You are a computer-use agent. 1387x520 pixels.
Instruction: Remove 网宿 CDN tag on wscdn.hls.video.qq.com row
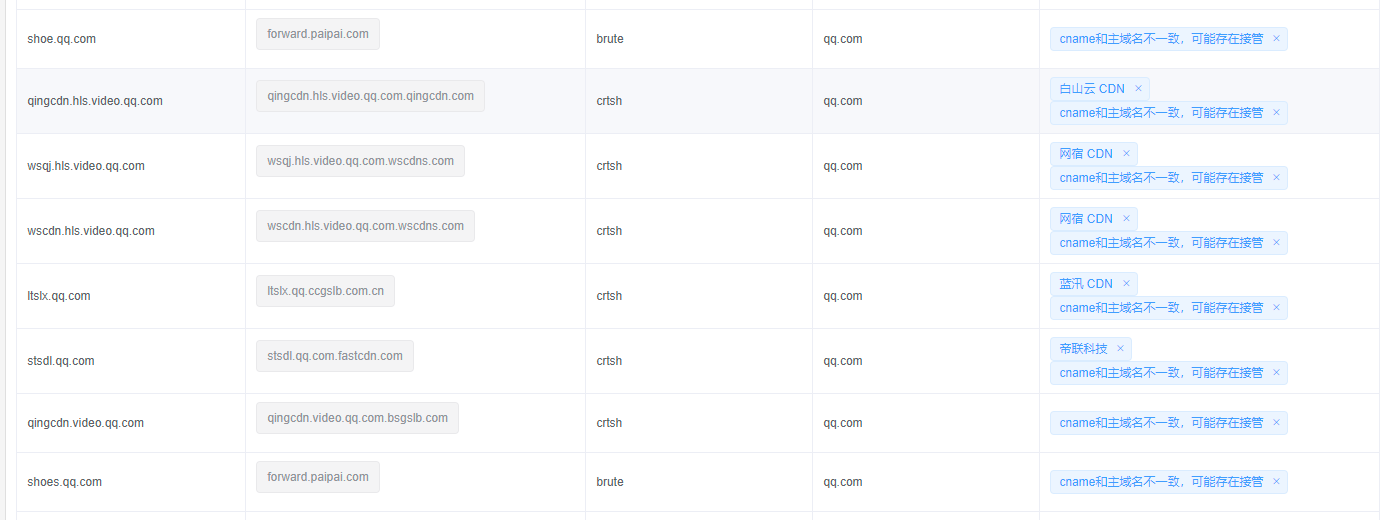(1126, 219)
